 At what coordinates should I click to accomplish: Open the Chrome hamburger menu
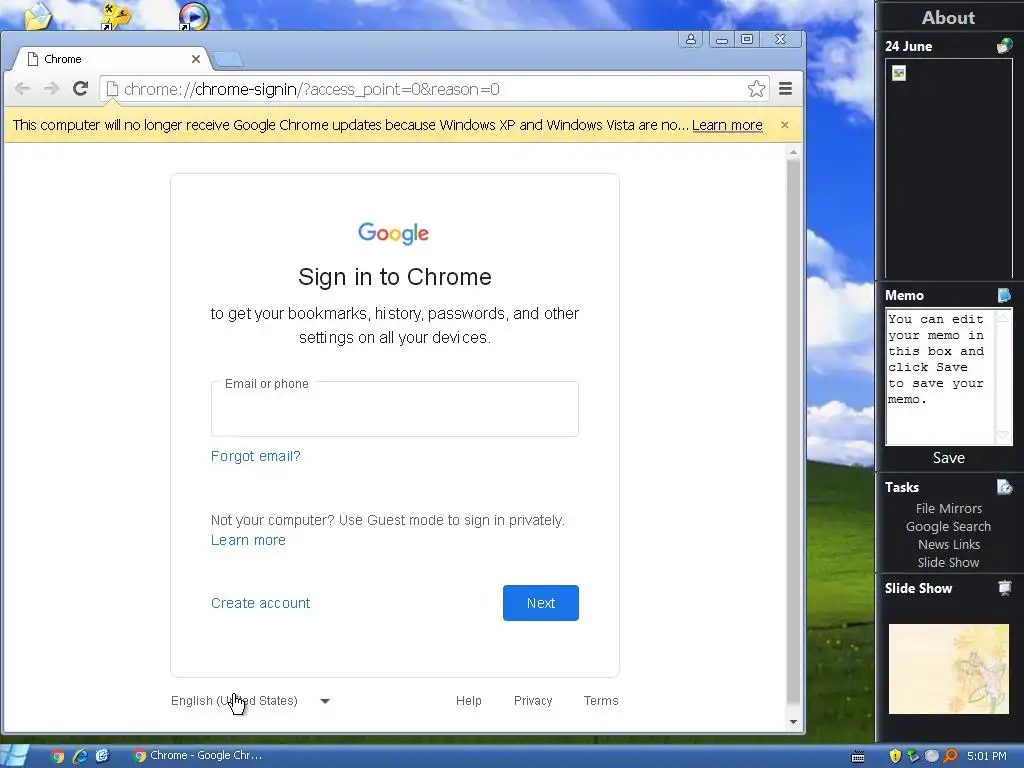point(786,89)
